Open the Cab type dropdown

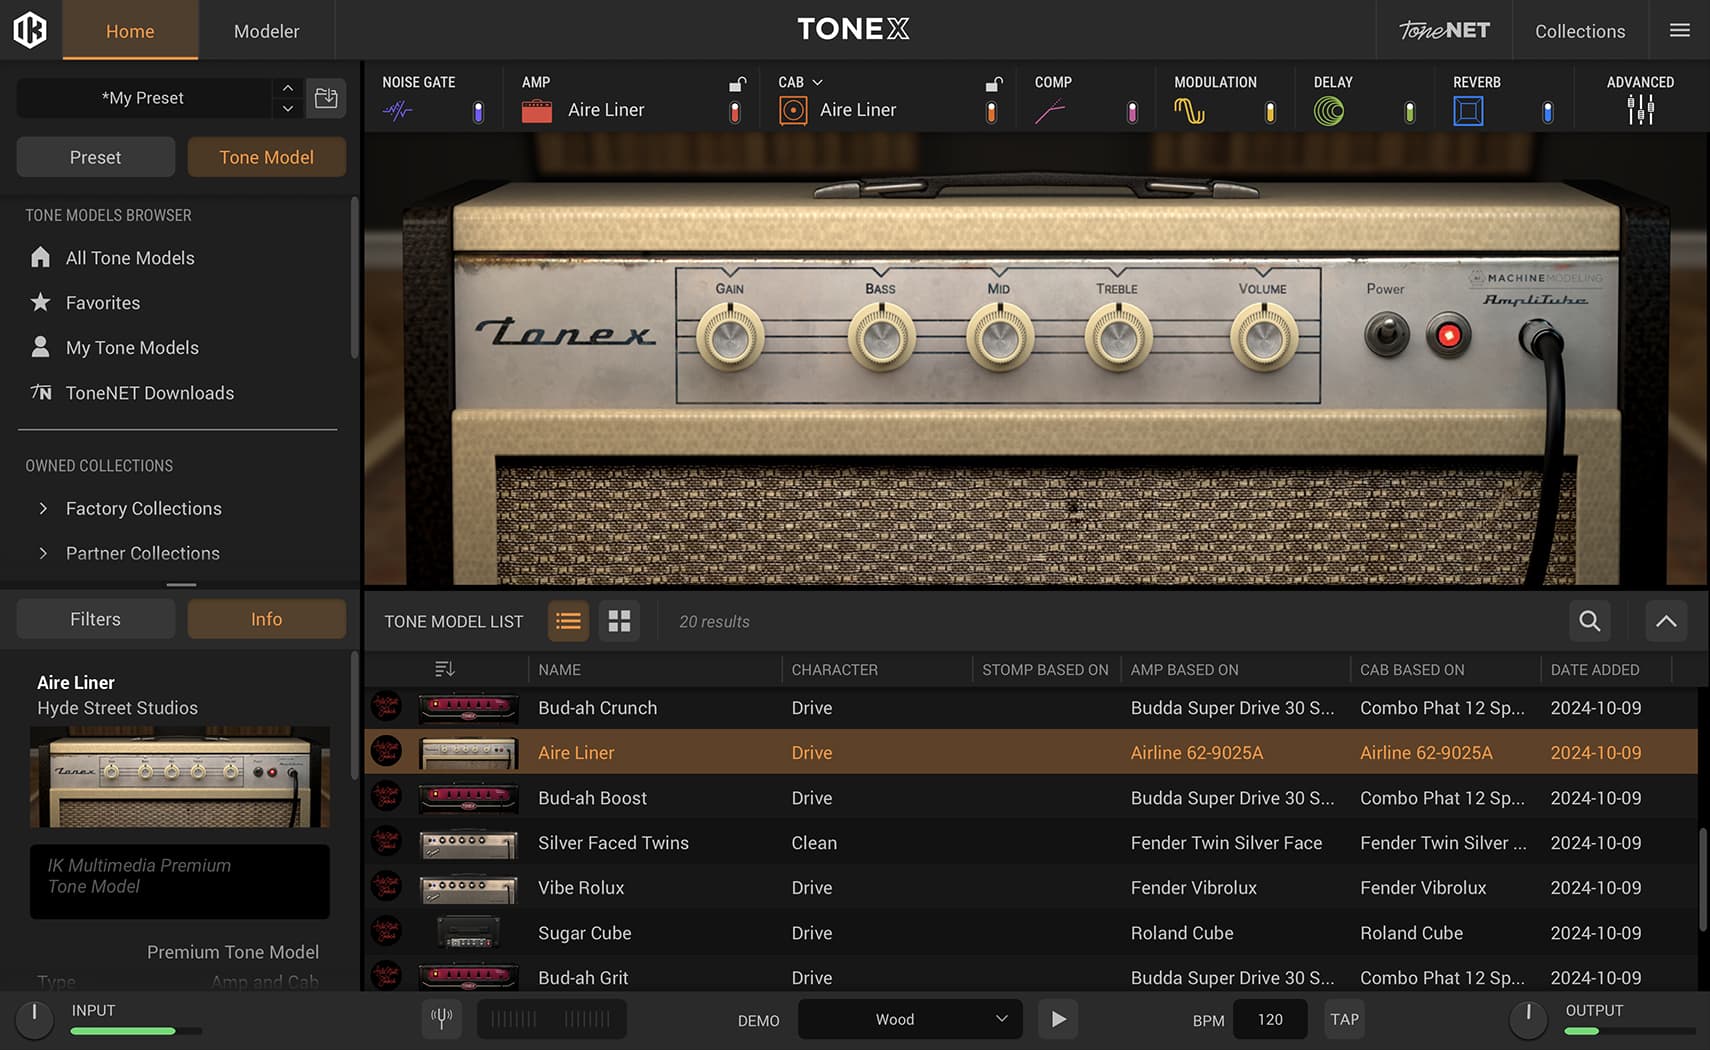pos(817,82)
